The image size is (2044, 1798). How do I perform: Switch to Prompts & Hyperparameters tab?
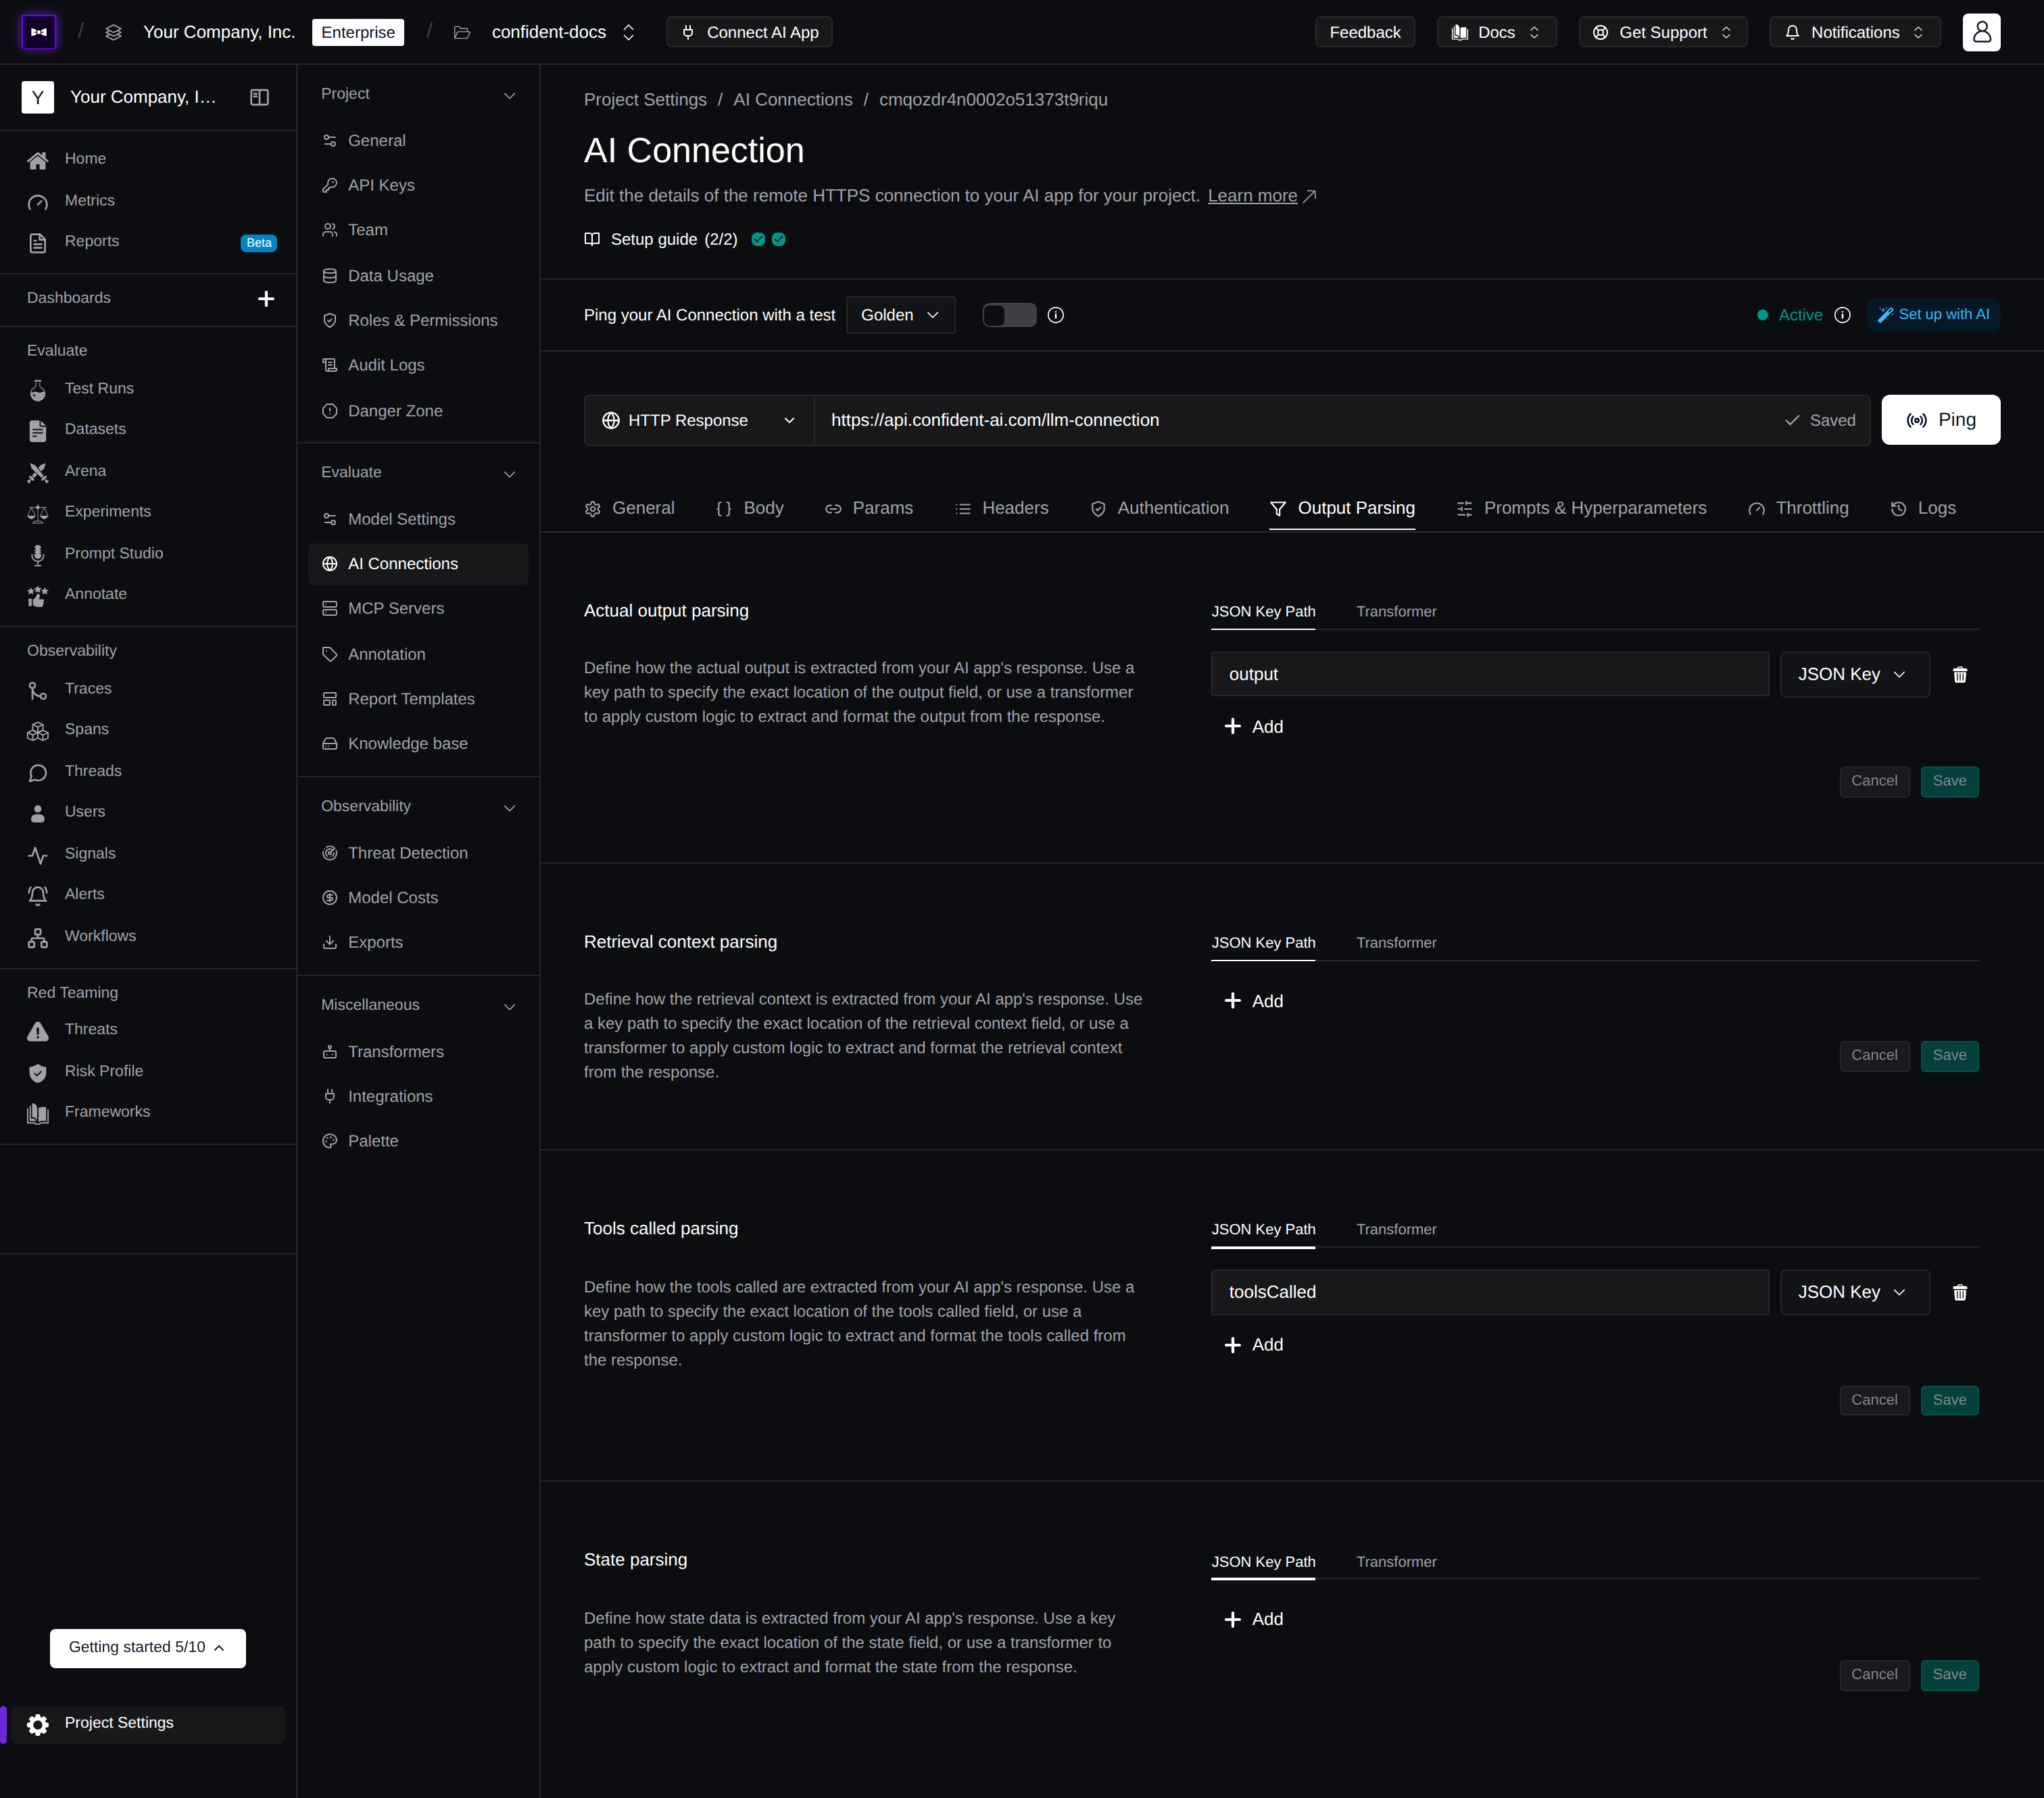click(1581, 509)
